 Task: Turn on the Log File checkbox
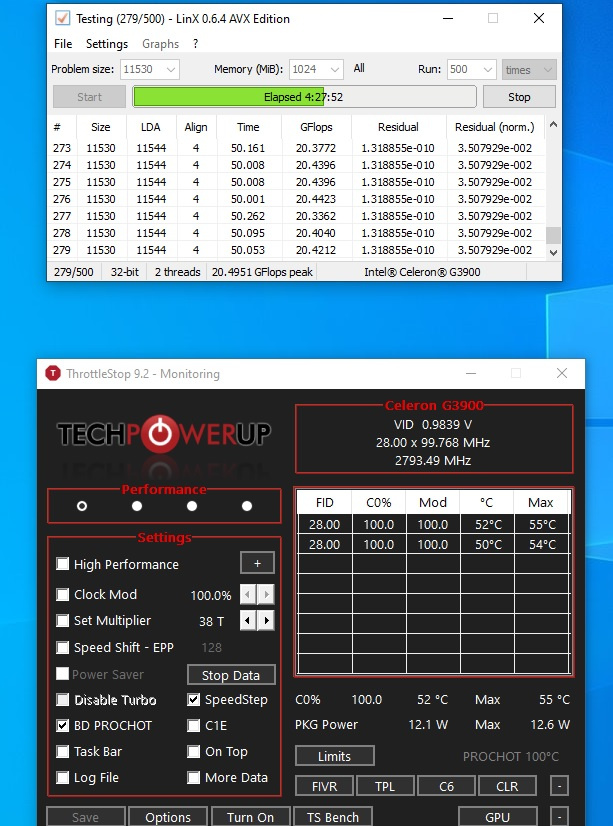click(x=63, y=778)
